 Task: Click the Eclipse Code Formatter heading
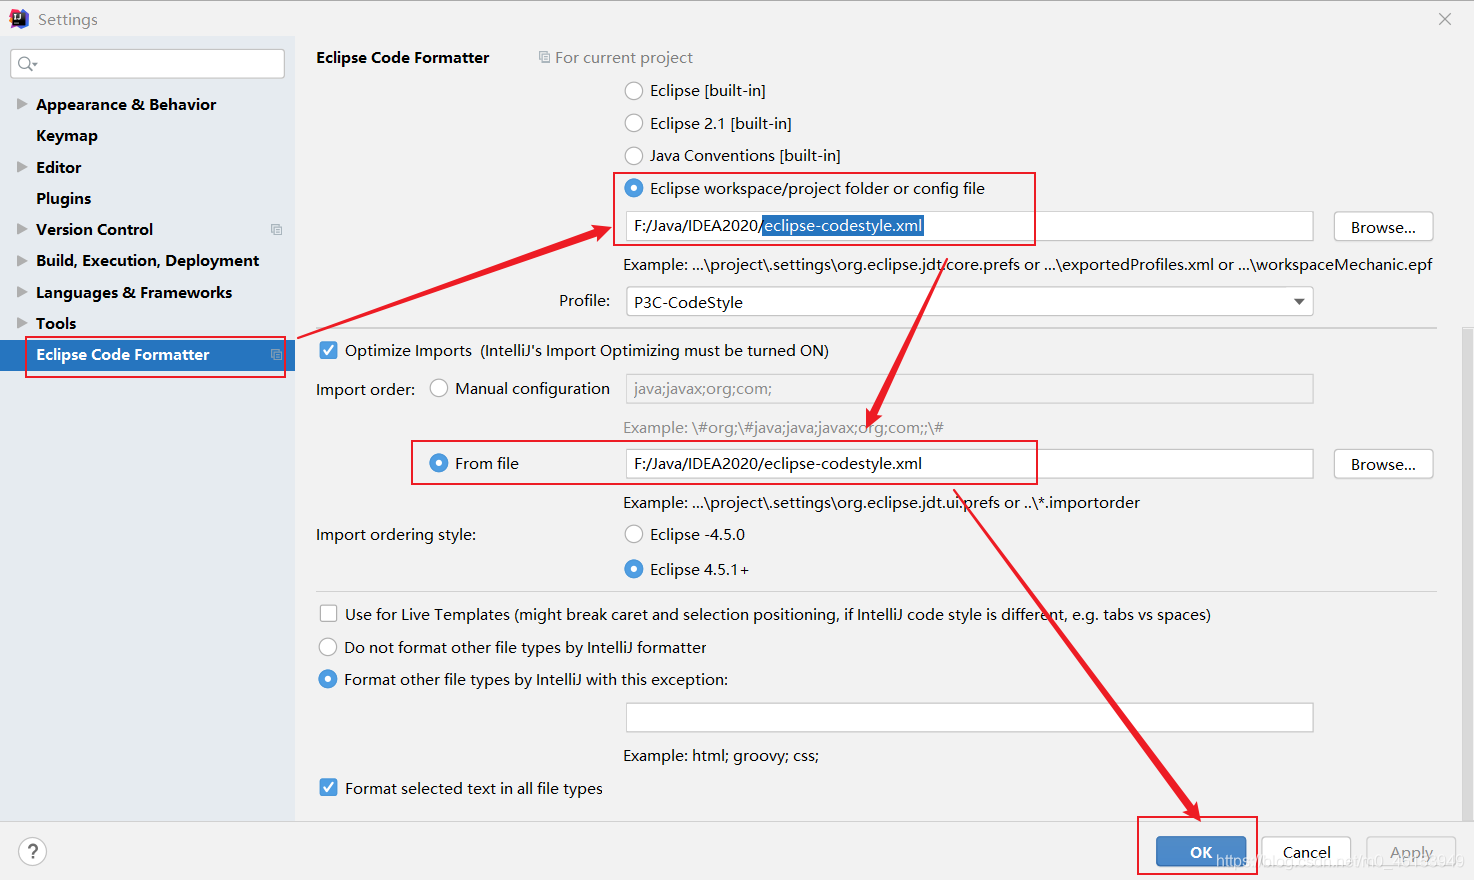pyautogui.click(x=403, y=58)
